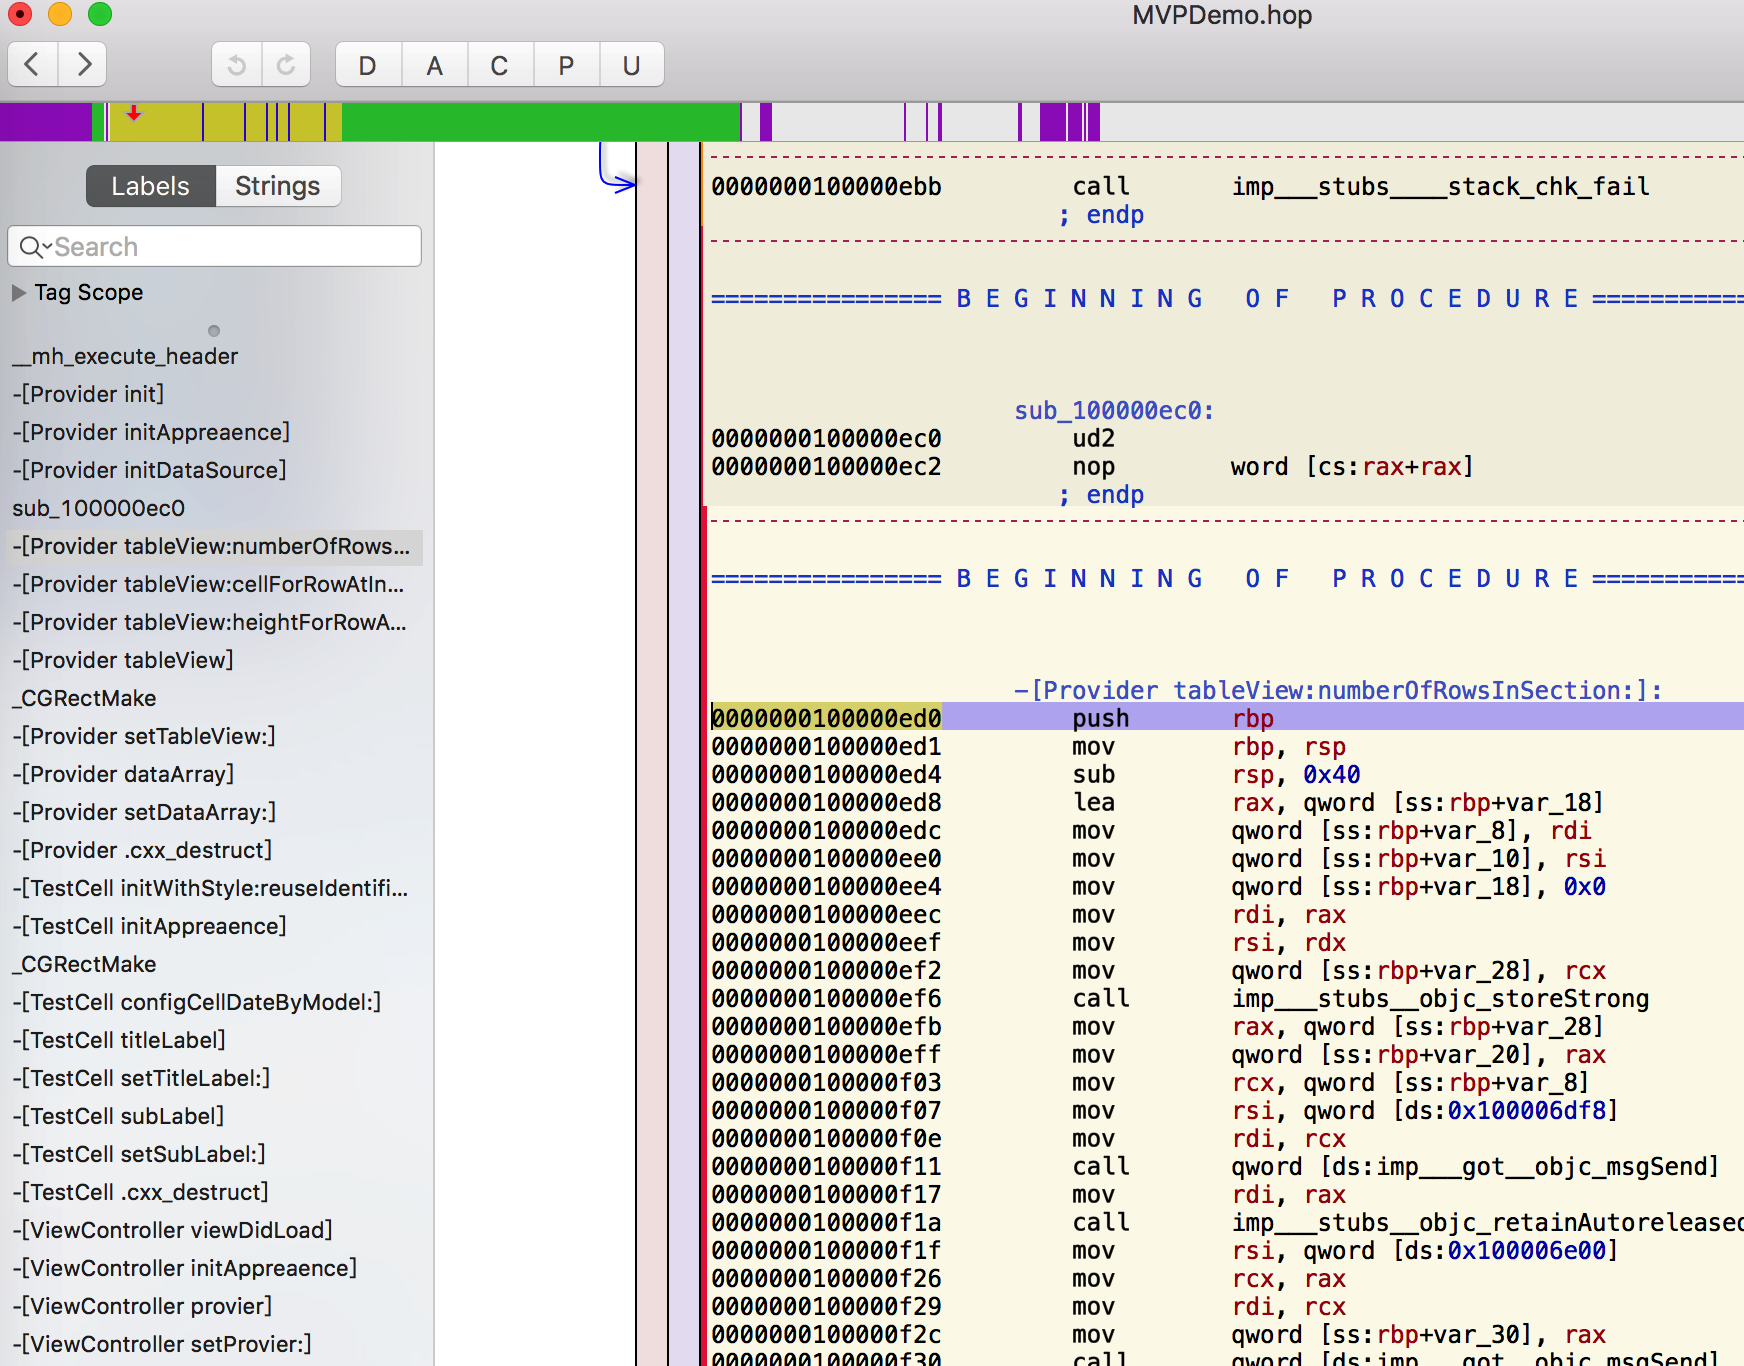Click imp___stubs____stack_chk_fail operand
Image resolution: width=1744 pixels, height=1366 pixels.
click(x=1440, y=186)
